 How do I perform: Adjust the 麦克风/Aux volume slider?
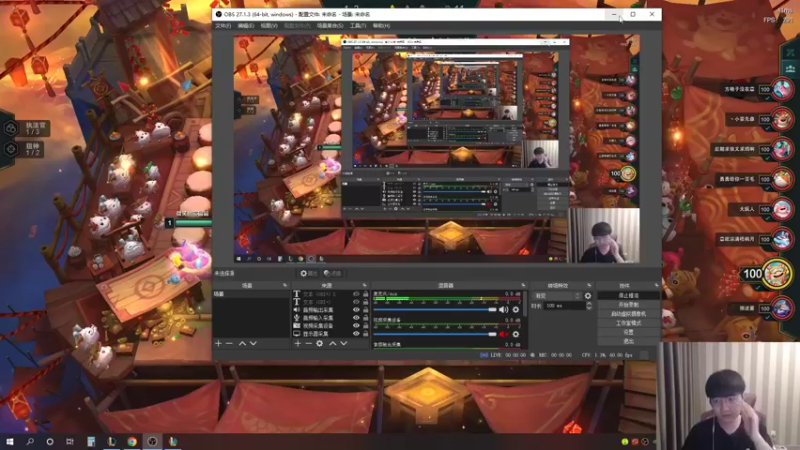[x=435, y=310]
